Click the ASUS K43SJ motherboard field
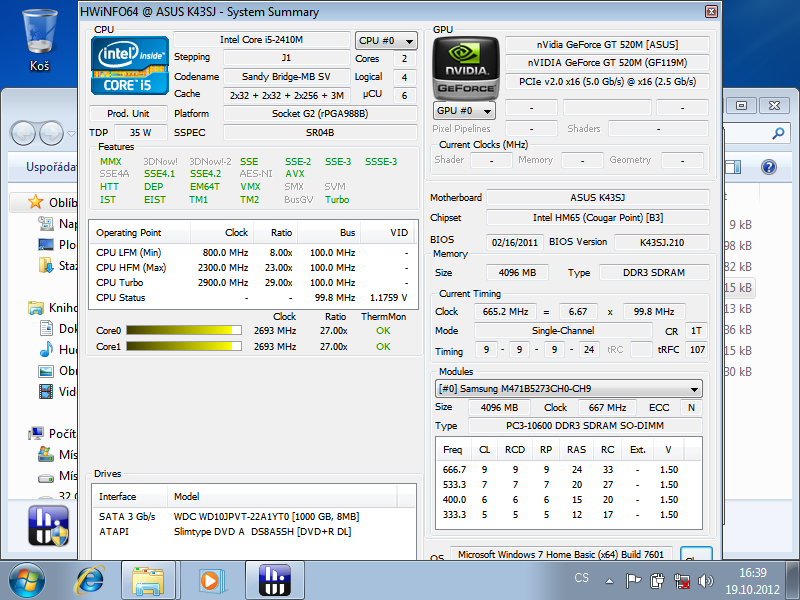The image size is (800, 600). (x=598, y=197)
